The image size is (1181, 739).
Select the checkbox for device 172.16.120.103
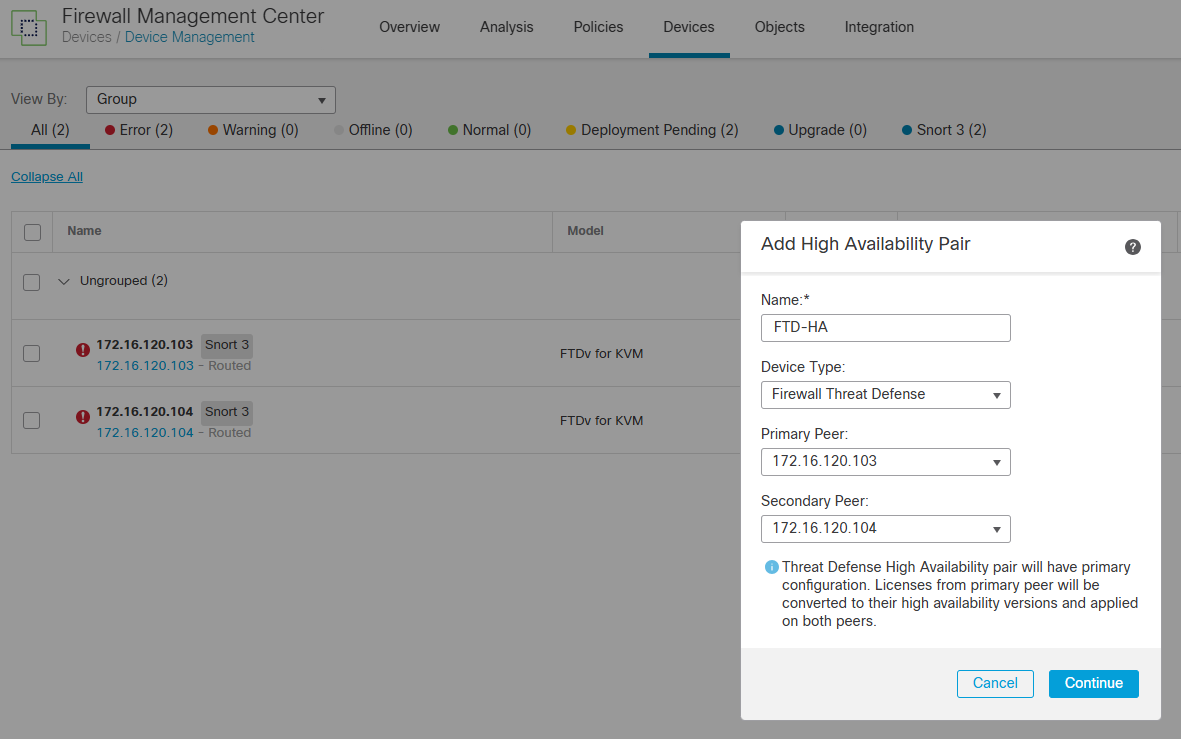coord(32,353)
